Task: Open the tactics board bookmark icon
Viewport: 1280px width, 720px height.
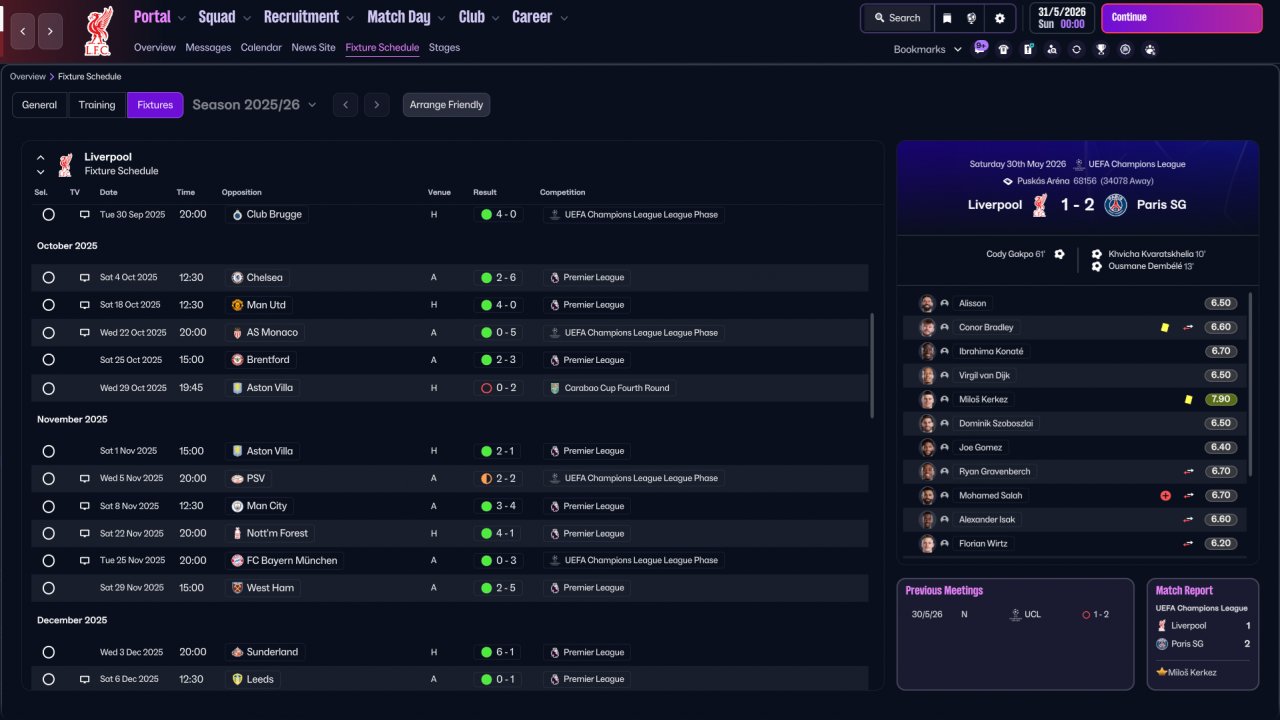Action: point(1028,49)
